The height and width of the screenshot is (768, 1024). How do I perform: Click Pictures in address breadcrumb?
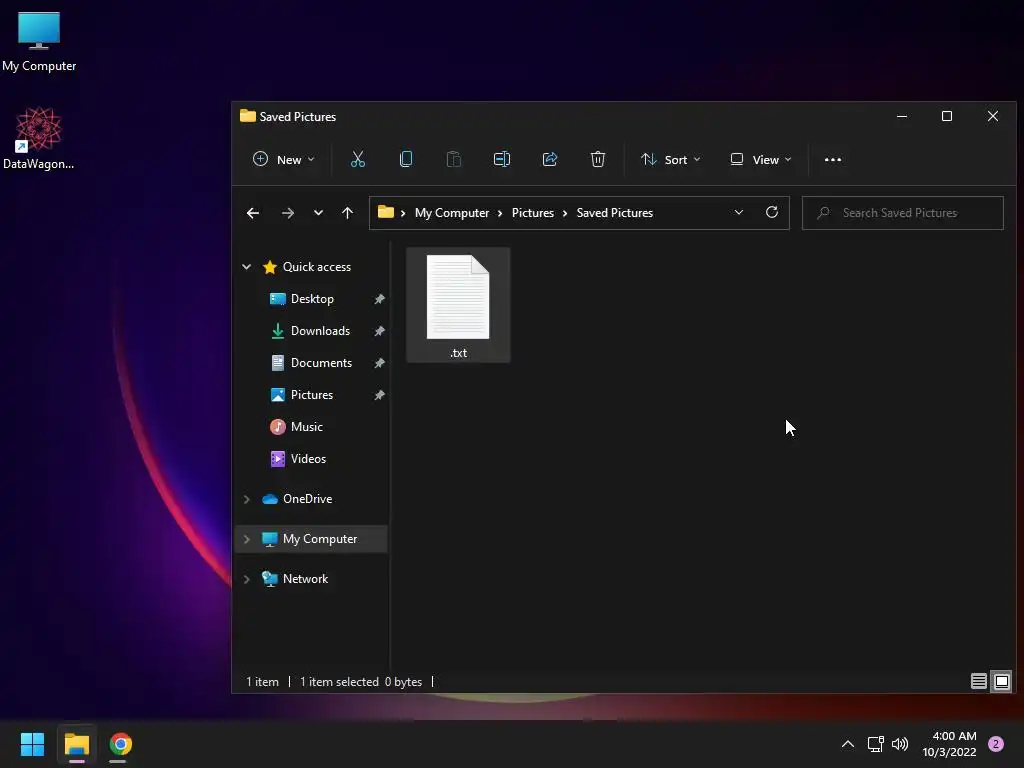(532, 213)
